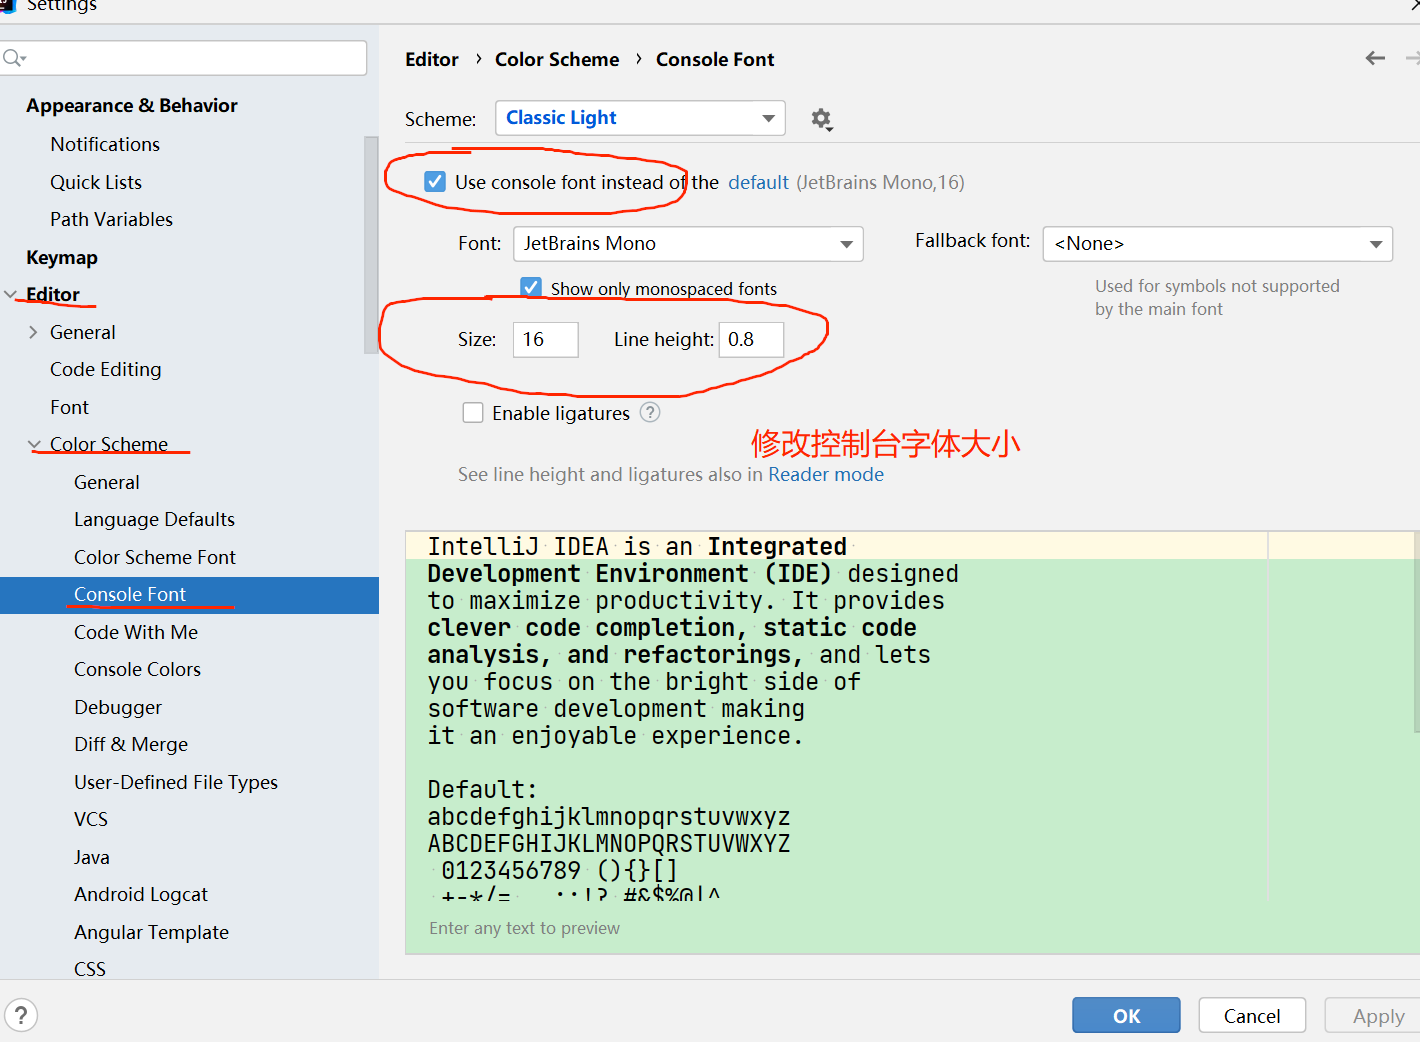Image resolution: width=1420 pixels, height=1042 pixels.
Task: Toggle Use console font checkbox
Action: (435, 182)
